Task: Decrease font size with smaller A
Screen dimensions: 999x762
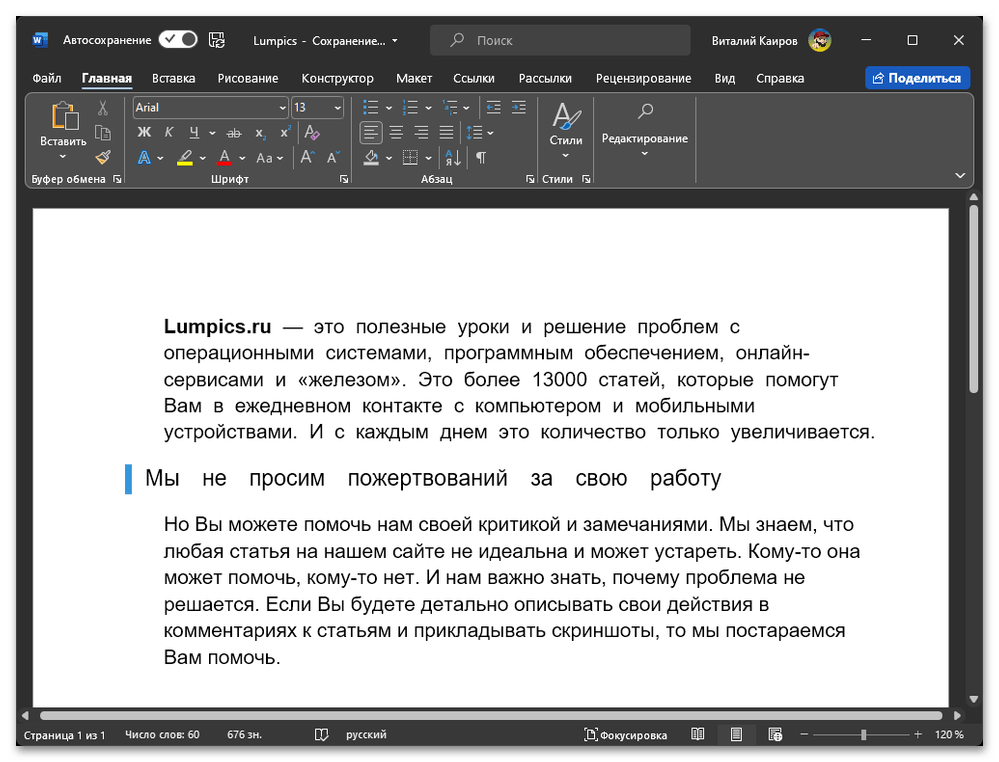Action: point(333,157)
